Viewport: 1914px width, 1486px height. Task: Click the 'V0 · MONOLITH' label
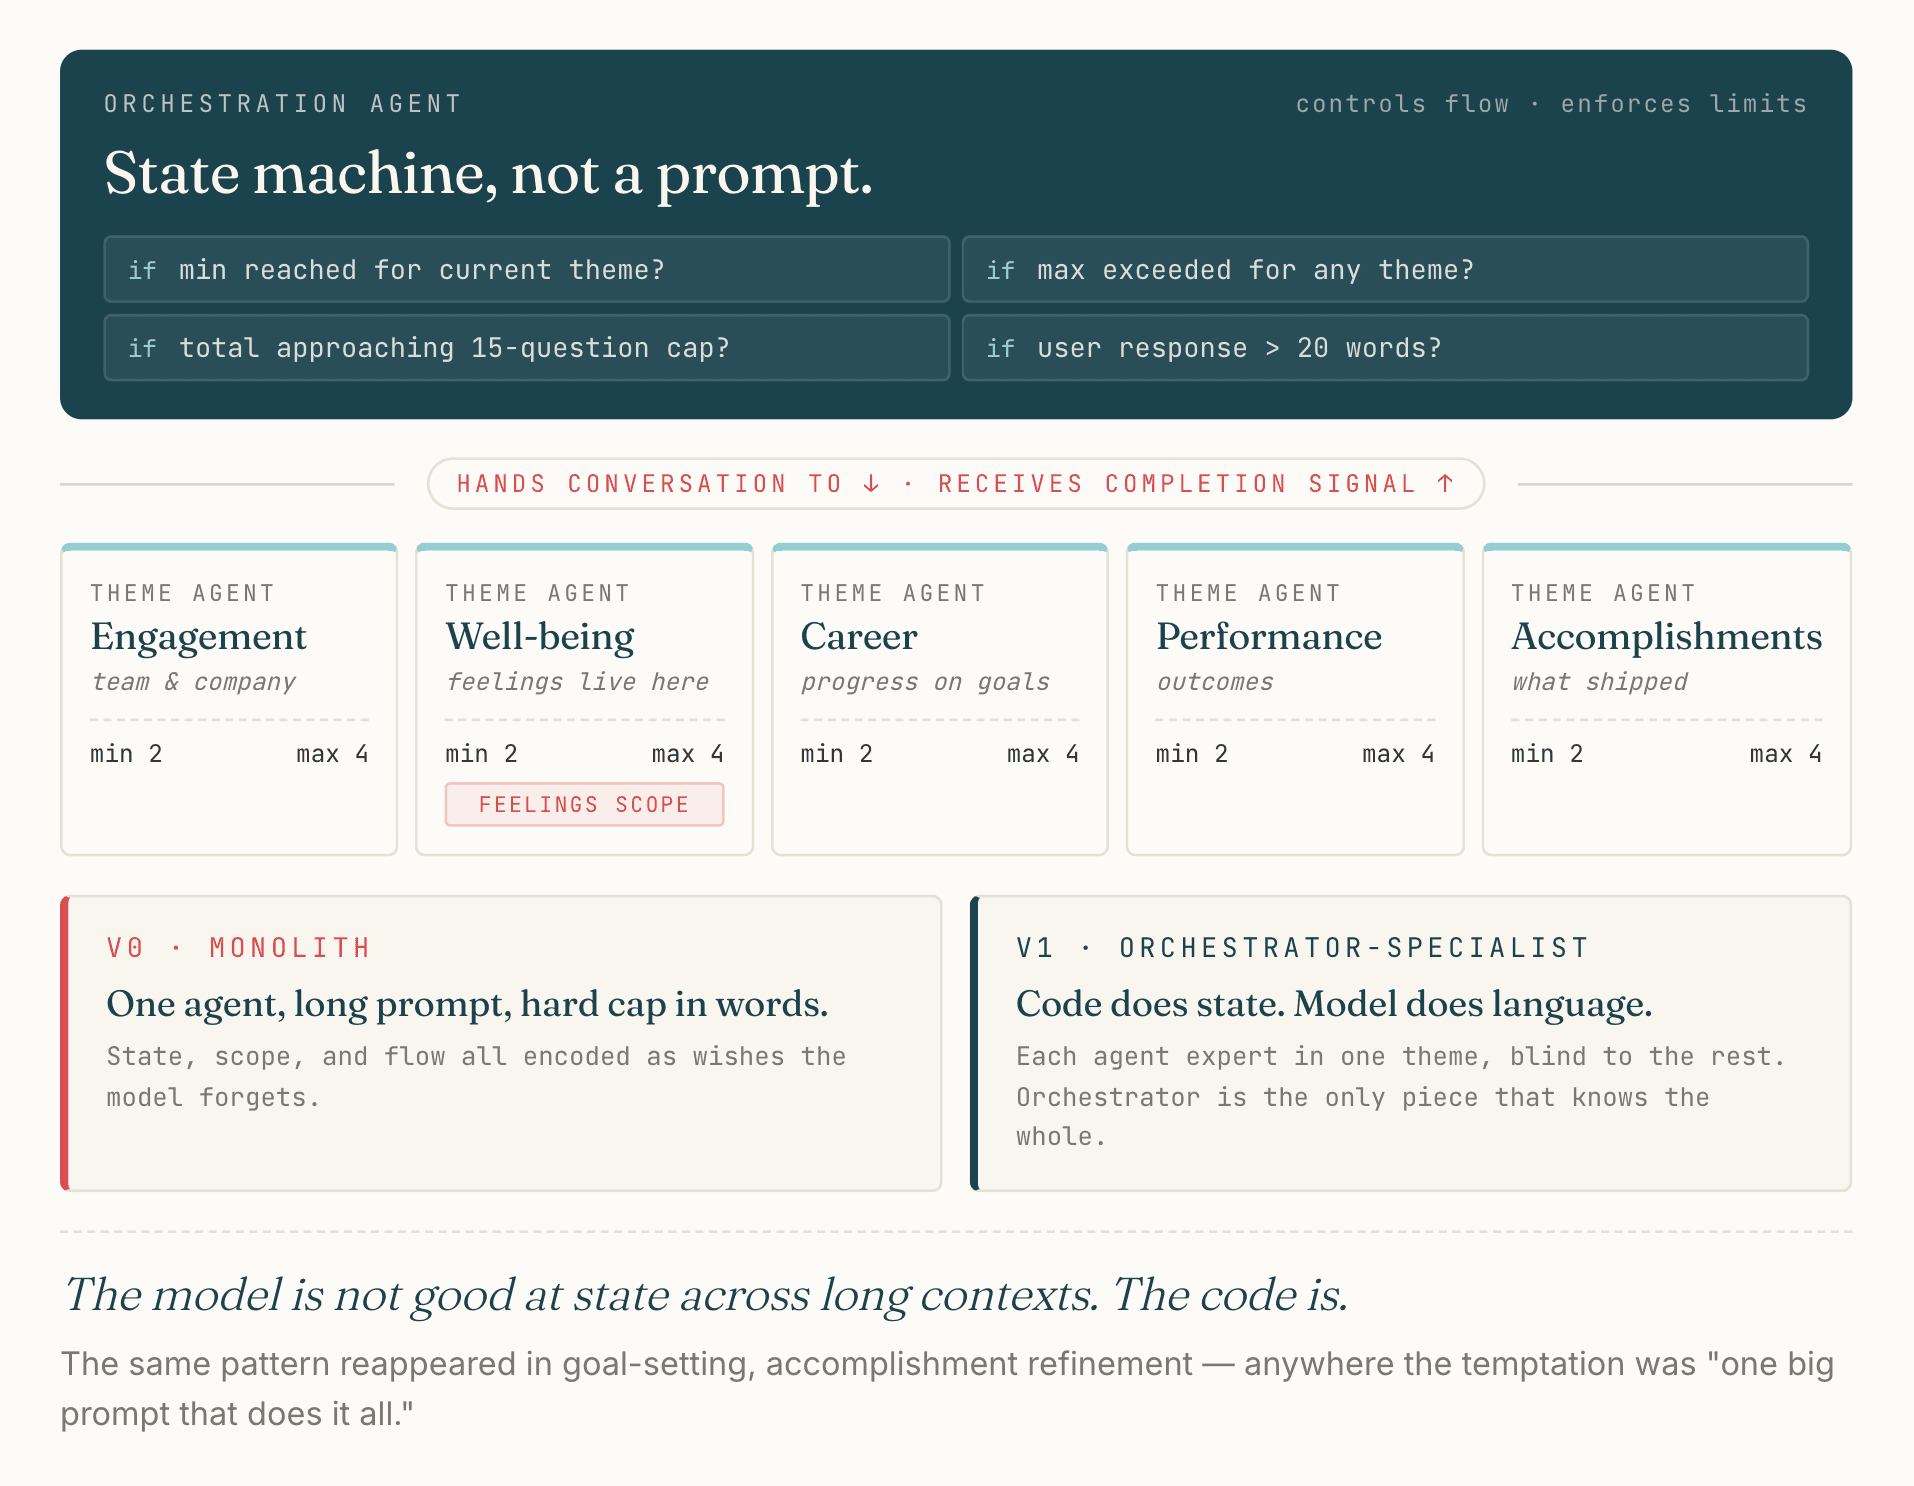point(239,948)
